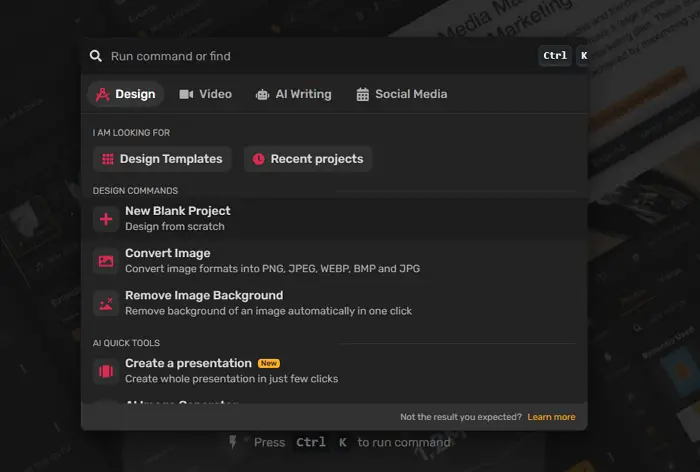Click 'Design from scratch' subtitle
700x472 pixels.
(175, 226)
